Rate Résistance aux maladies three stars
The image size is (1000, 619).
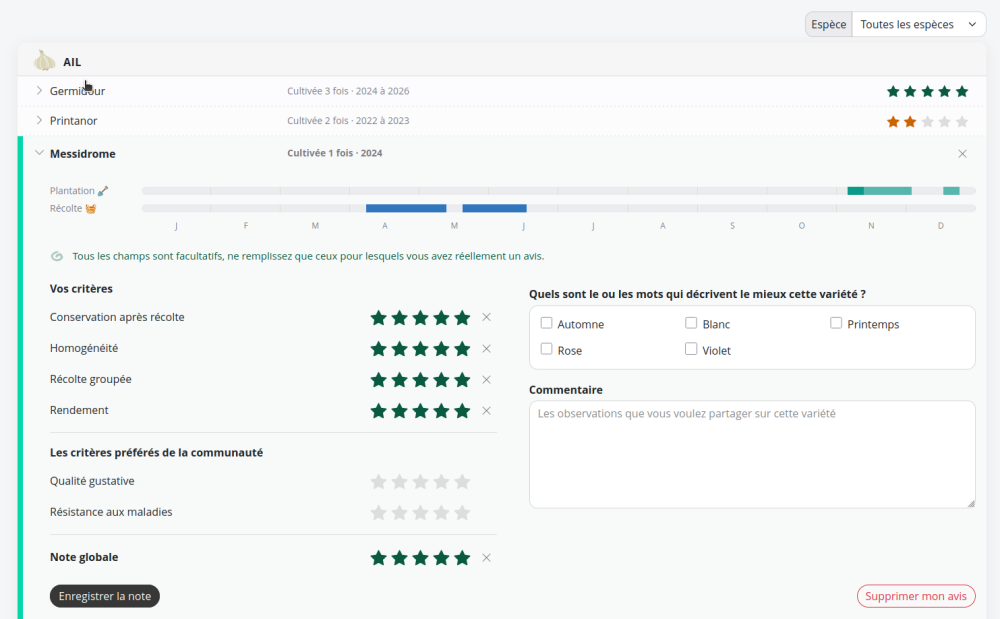tap(420, 513)
